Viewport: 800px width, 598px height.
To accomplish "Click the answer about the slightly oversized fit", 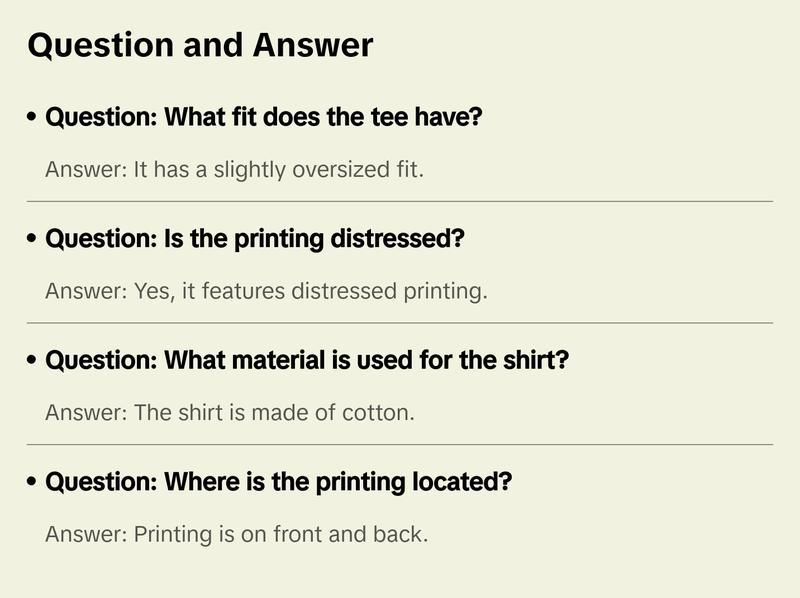I will [x=235, y=170].
